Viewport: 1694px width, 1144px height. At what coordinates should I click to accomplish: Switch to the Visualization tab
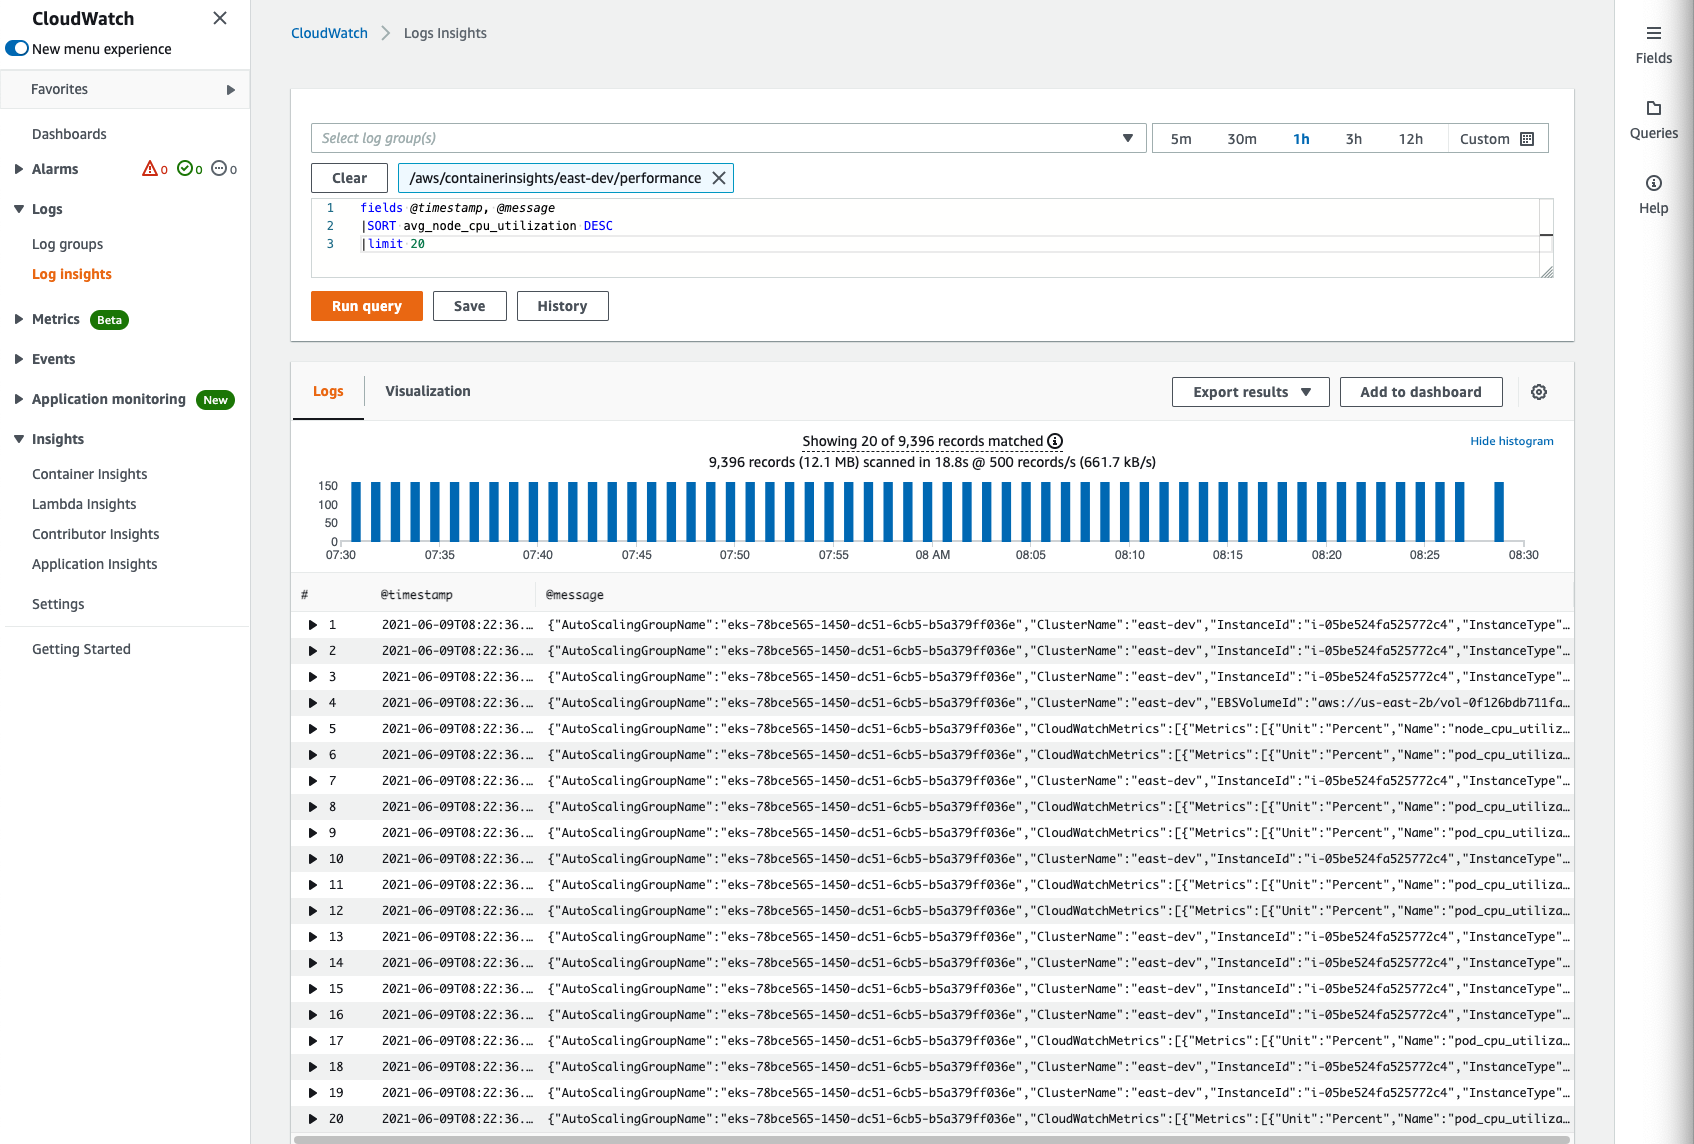(427, 391)
